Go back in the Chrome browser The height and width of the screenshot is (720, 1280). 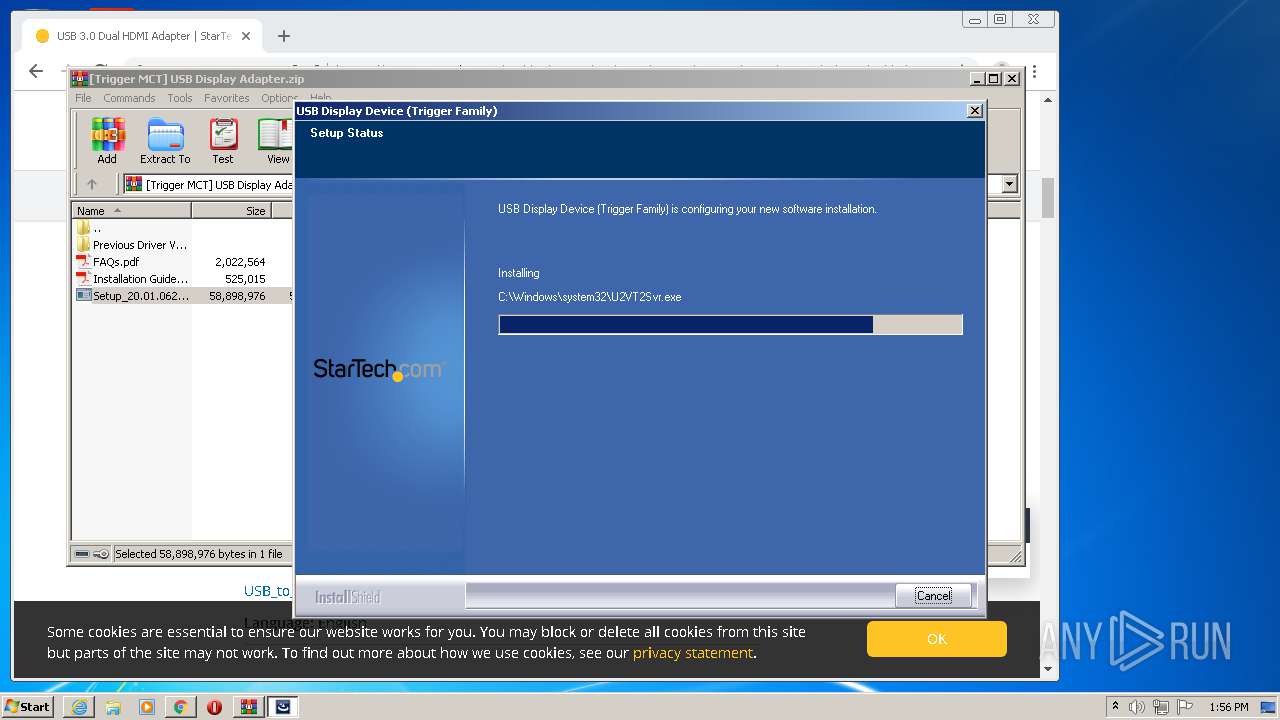36,71
